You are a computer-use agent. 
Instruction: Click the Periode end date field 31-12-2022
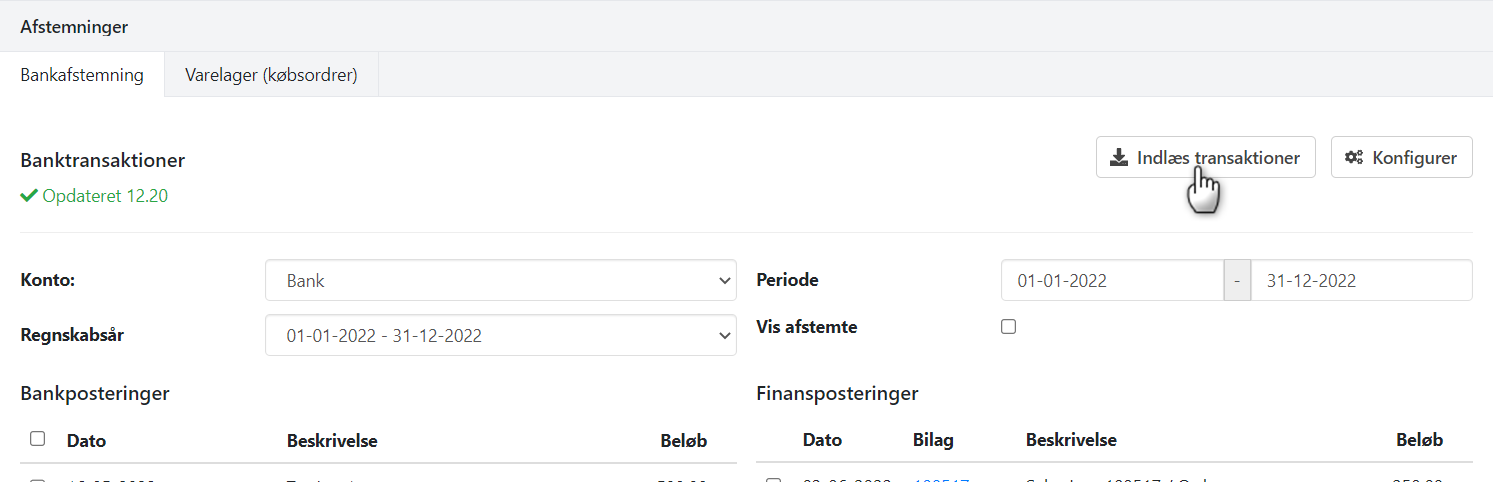[x=1361, y=280]
